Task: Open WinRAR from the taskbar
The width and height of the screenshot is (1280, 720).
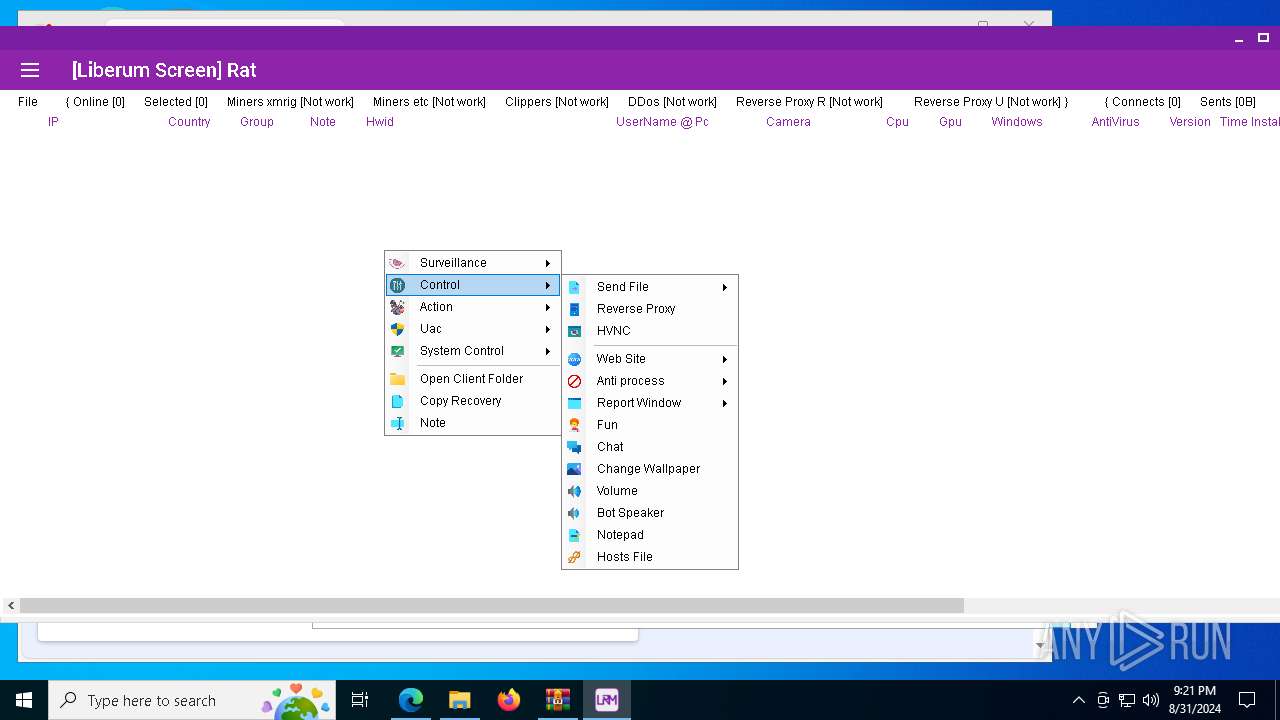Action: click(x=558, y=700)
